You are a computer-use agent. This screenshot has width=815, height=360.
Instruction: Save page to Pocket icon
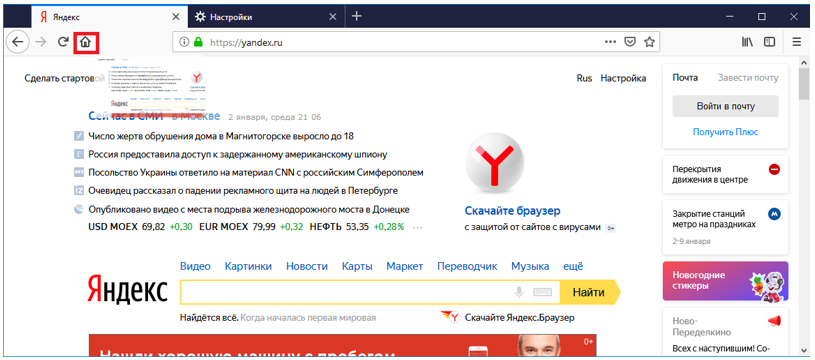629,43
